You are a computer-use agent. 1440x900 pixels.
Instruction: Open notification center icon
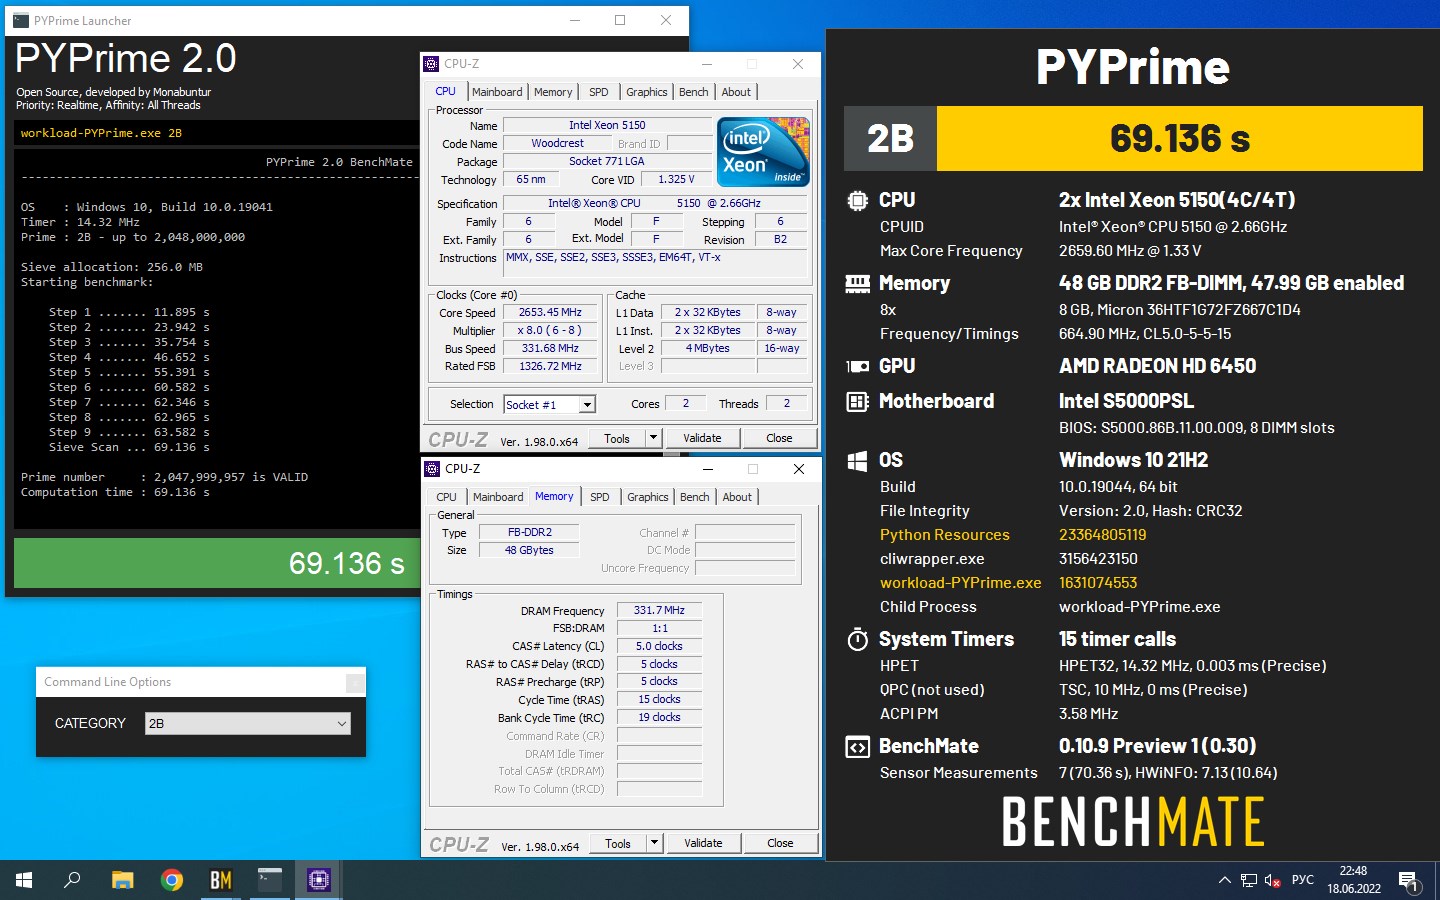pos(1409,881)
